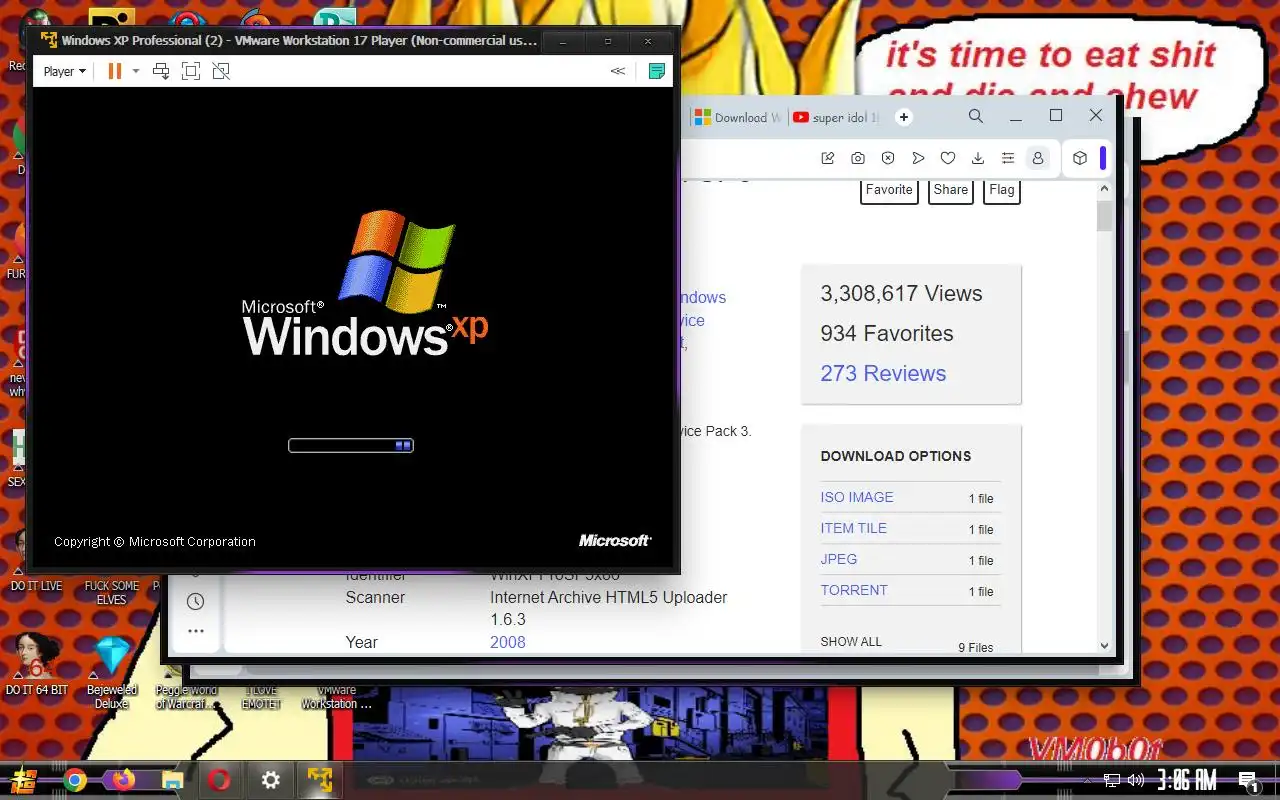Open the 2008 year link

(507, 642)
